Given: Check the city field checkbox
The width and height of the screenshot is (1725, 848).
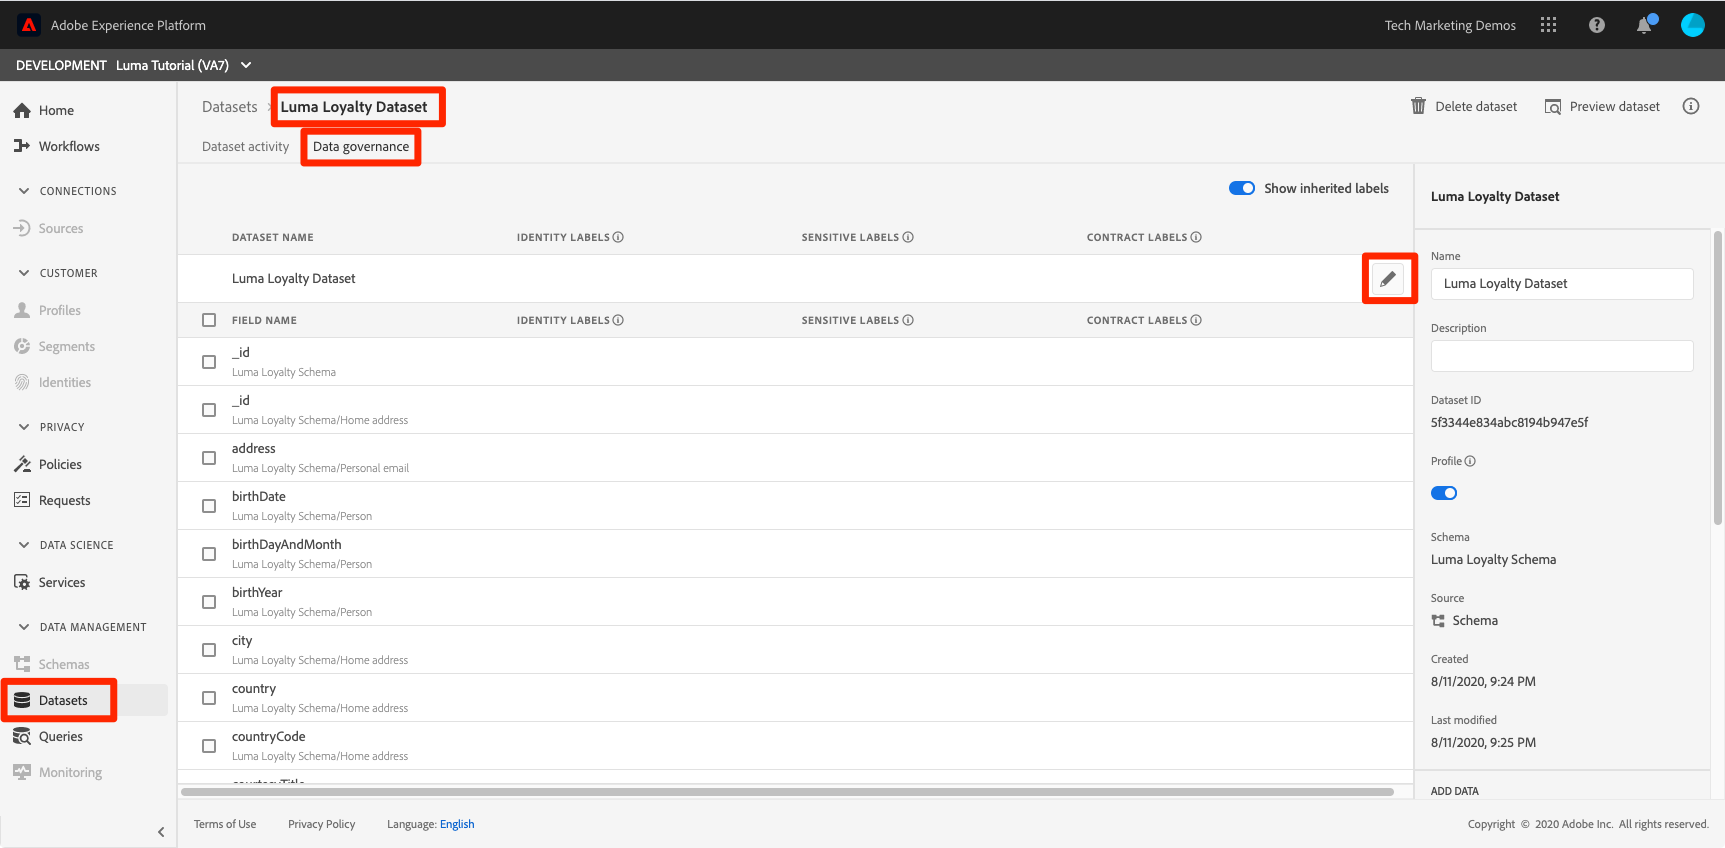Looking at the screenshot, I should [x=209, y=650].
